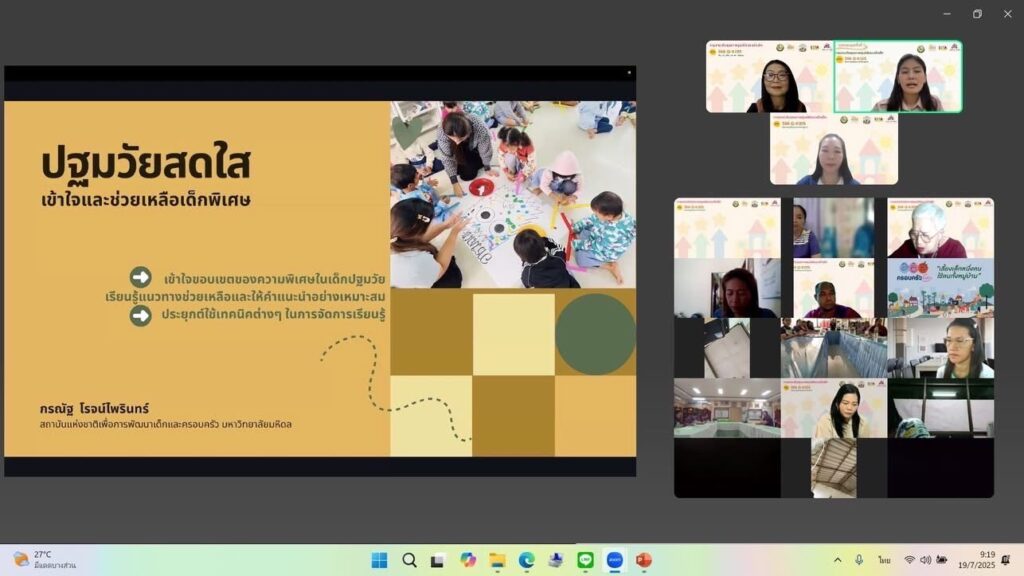Select the participant tile with the ครอบครัว banner
1024x576 pixels.
940,288
